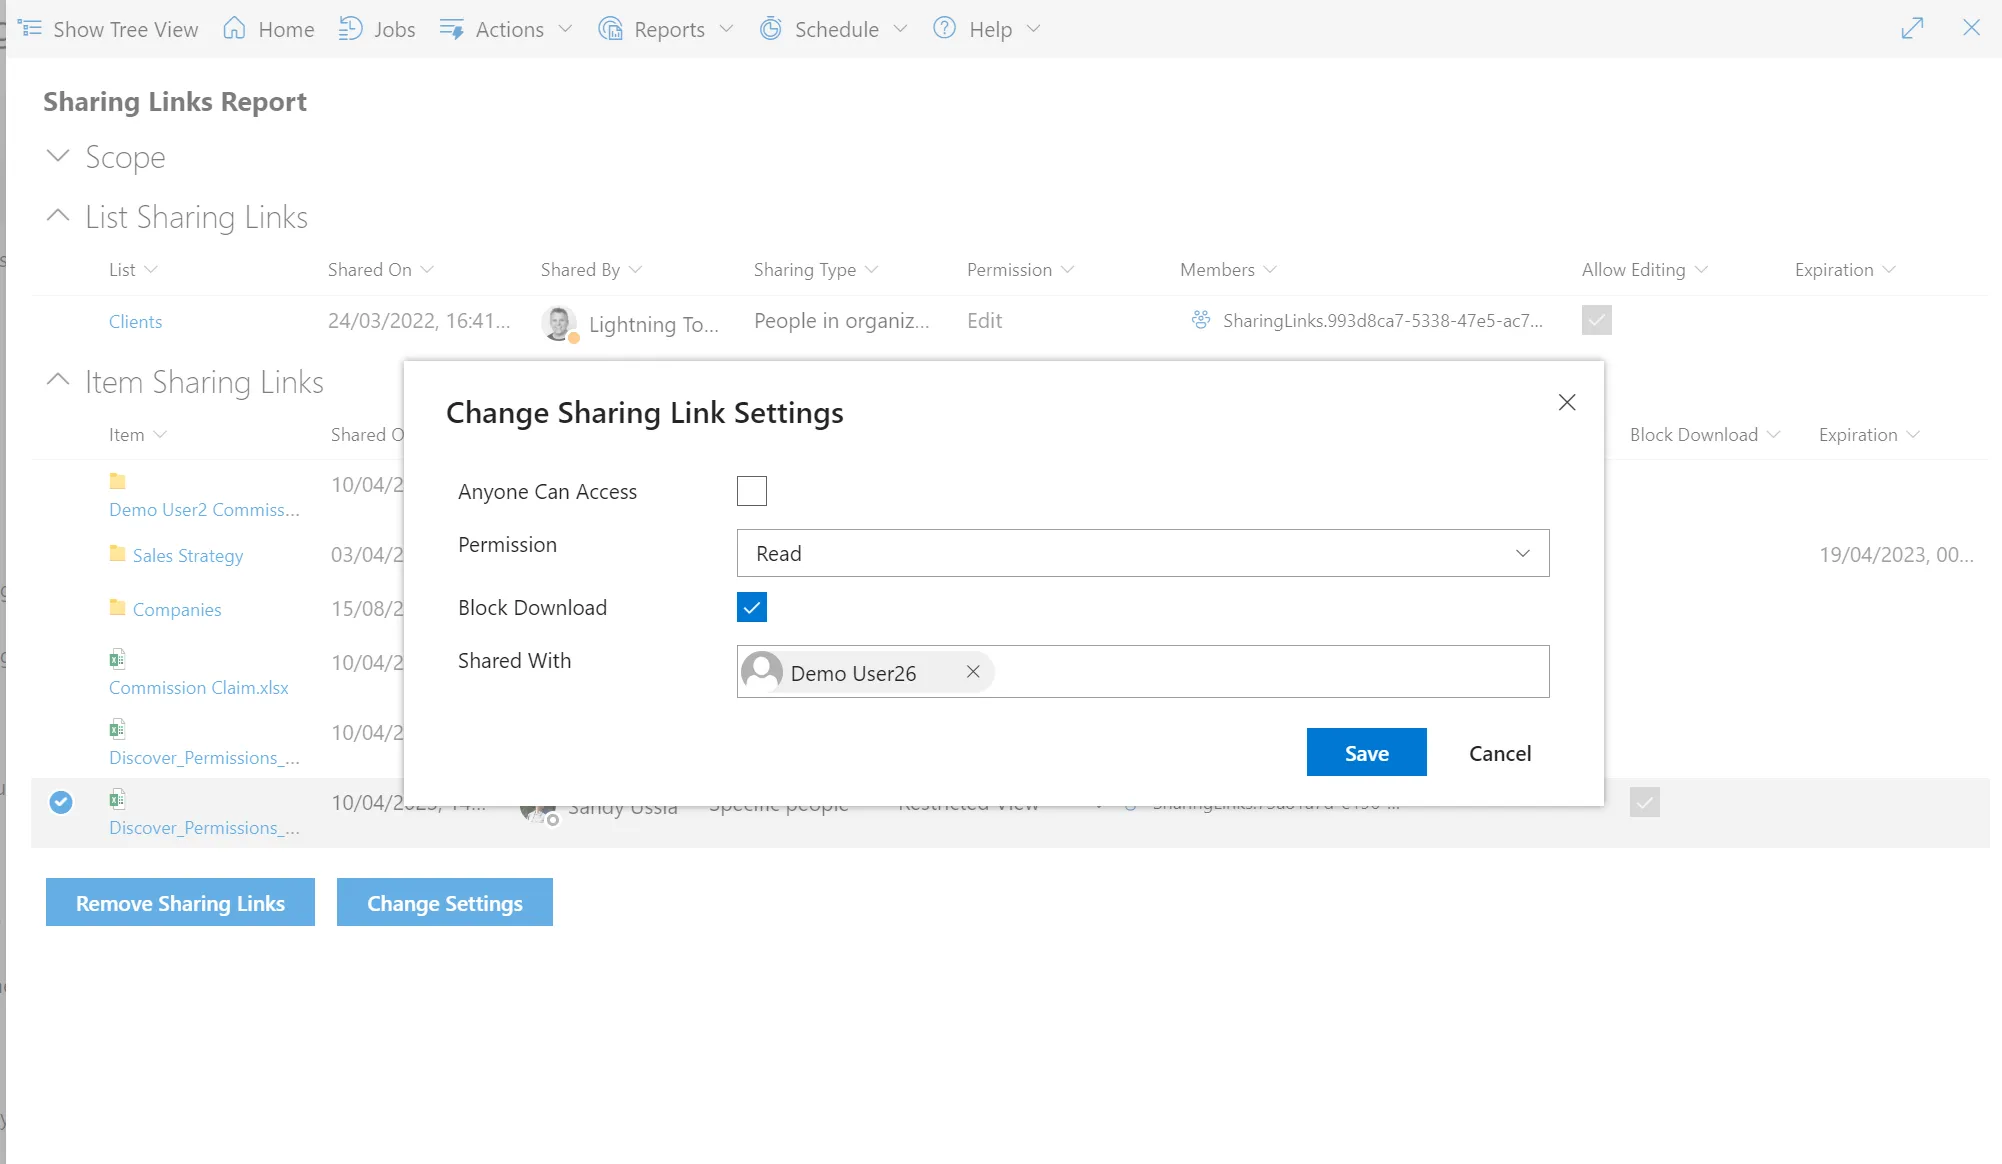Click the members group icon beside SharingLinks.993d8ca7
This screenshot has width=2002, height=1164.
pyautogui.click(x=1200, y=320)
